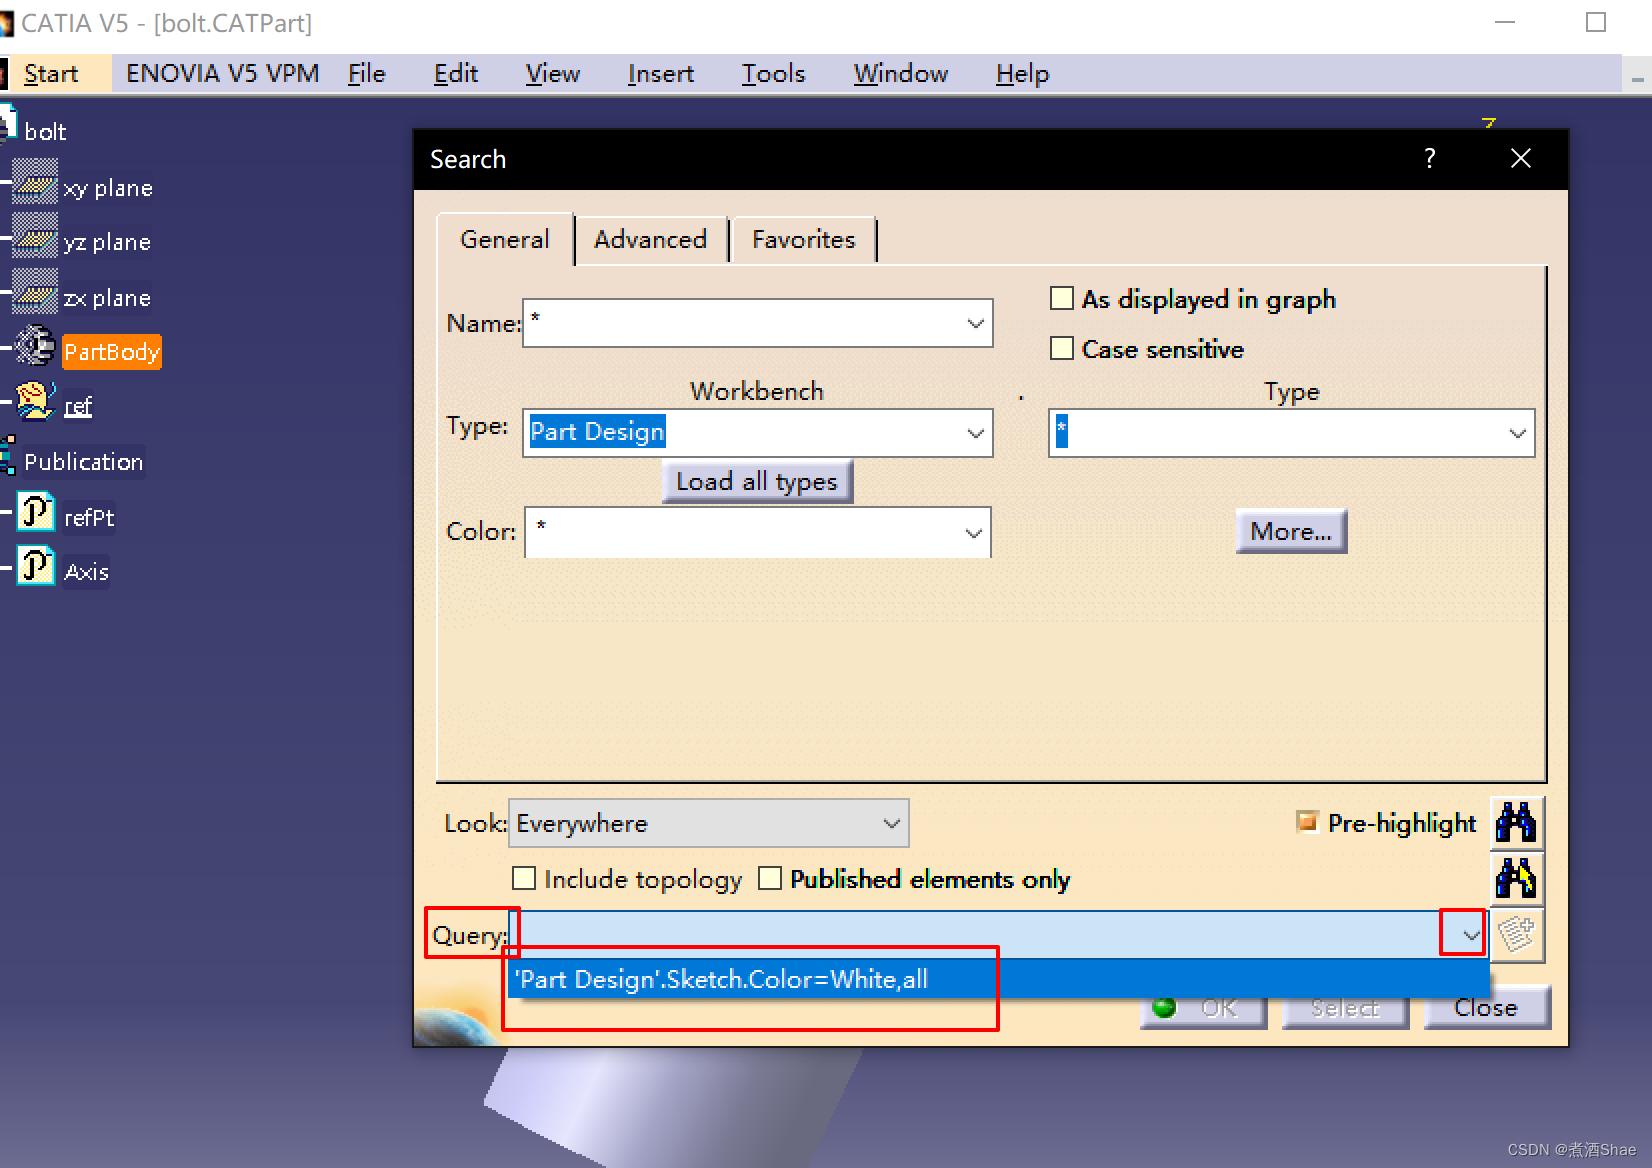This screenshot has height=1168, width=1652.
Task: Select the refPt label in the tree
Action: (89, 518)
